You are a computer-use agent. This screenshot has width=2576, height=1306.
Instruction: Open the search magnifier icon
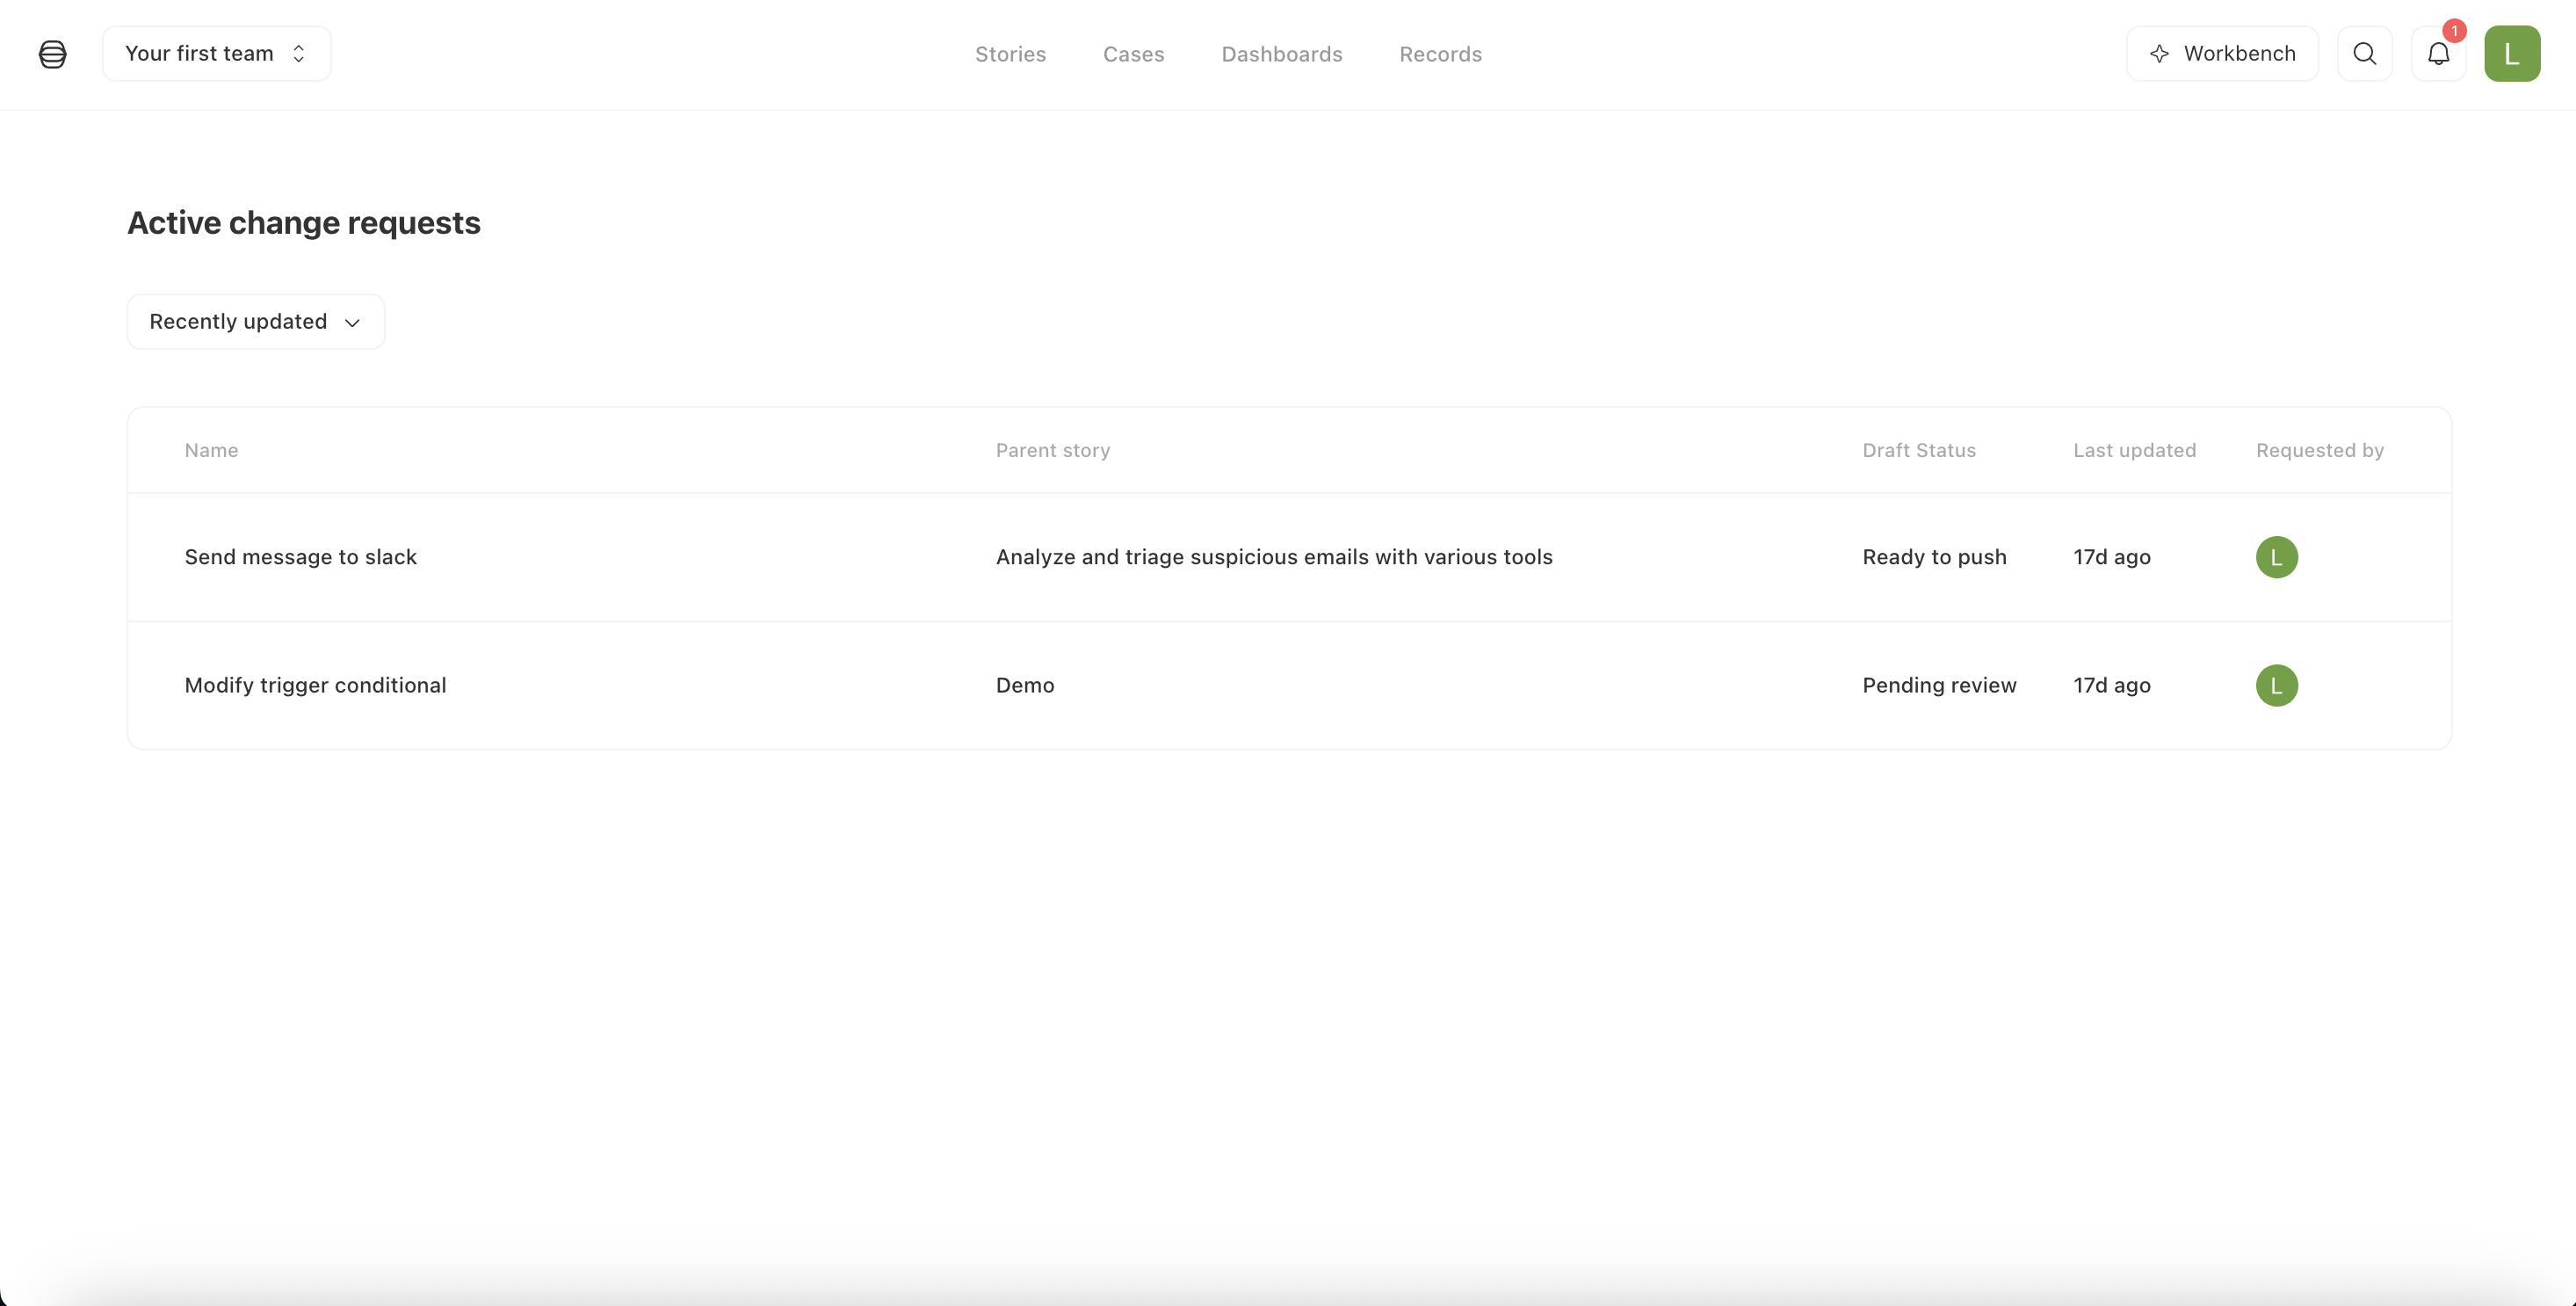(x=2364, y=54)
